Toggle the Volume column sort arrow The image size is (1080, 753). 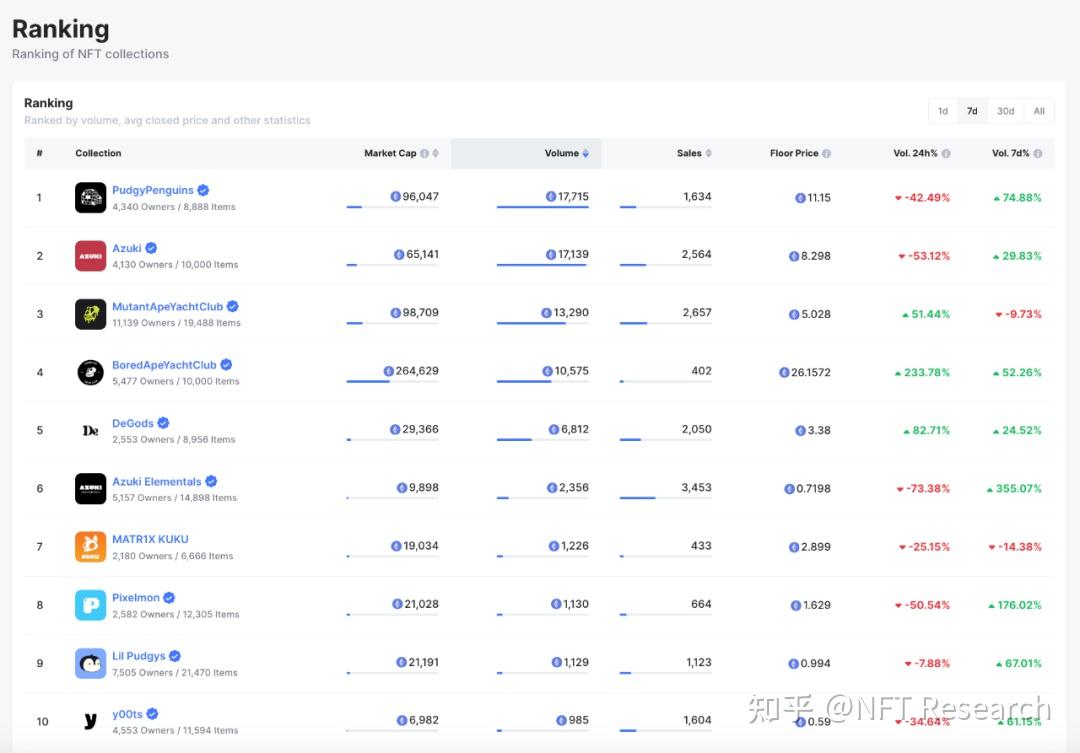(x=585, y=154)
